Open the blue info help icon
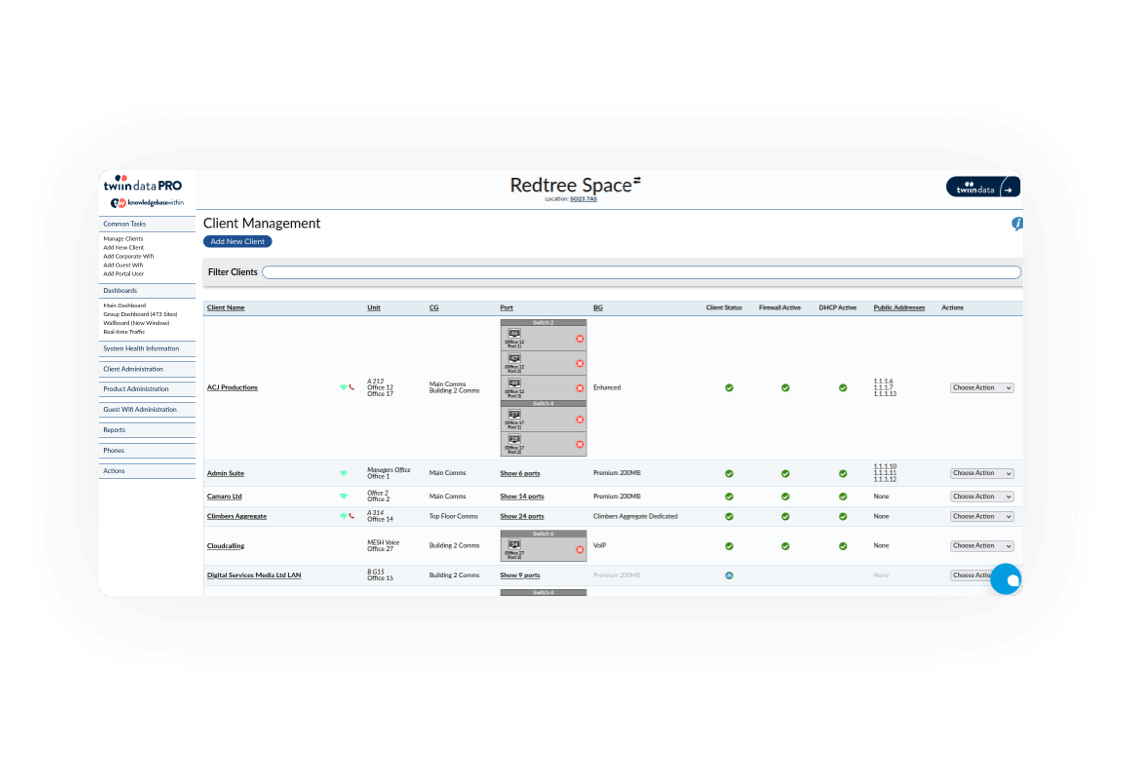Viewport: 1122px width, 767px height. [1017, 224]
